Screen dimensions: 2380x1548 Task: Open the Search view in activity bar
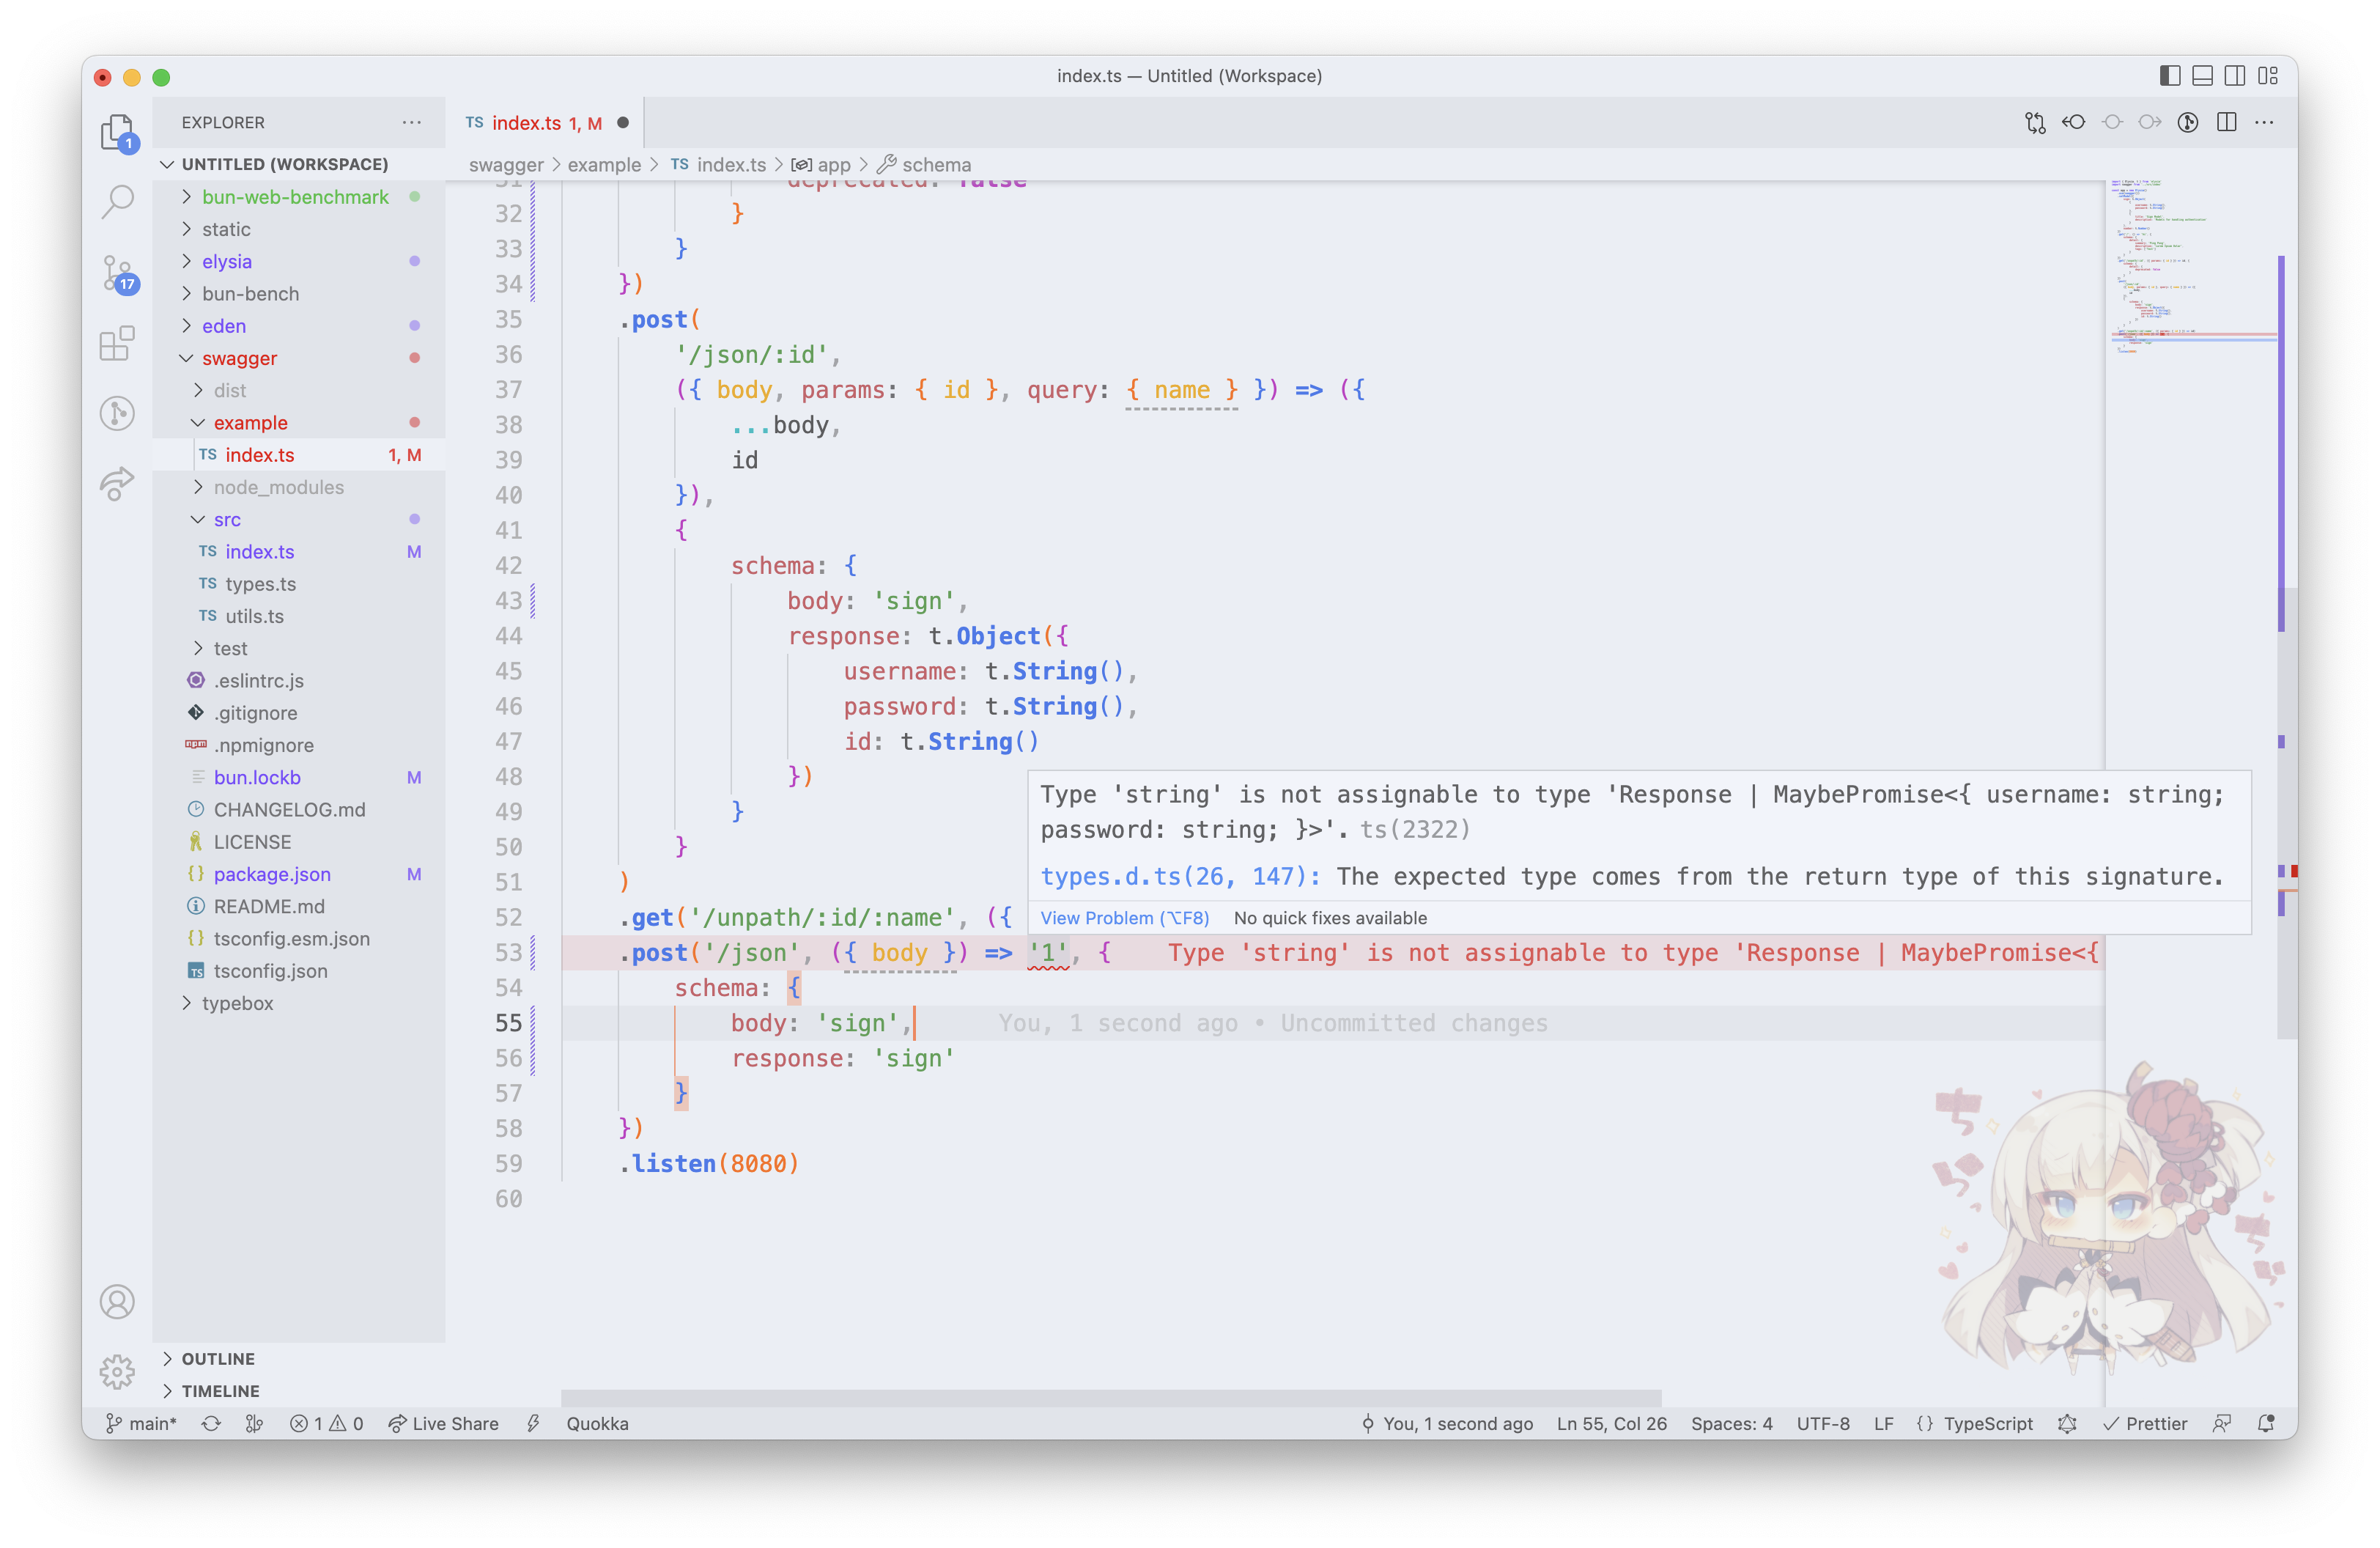pyautogui.click(x=118, y=202)
